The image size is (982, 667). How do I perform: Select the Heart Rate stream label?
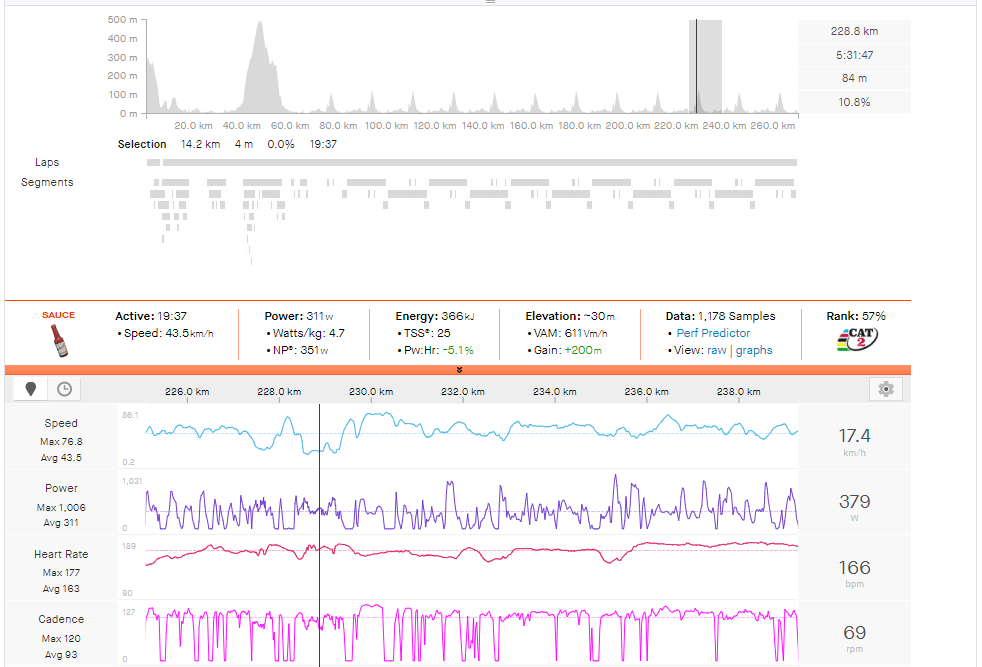[x=61, y=554]
